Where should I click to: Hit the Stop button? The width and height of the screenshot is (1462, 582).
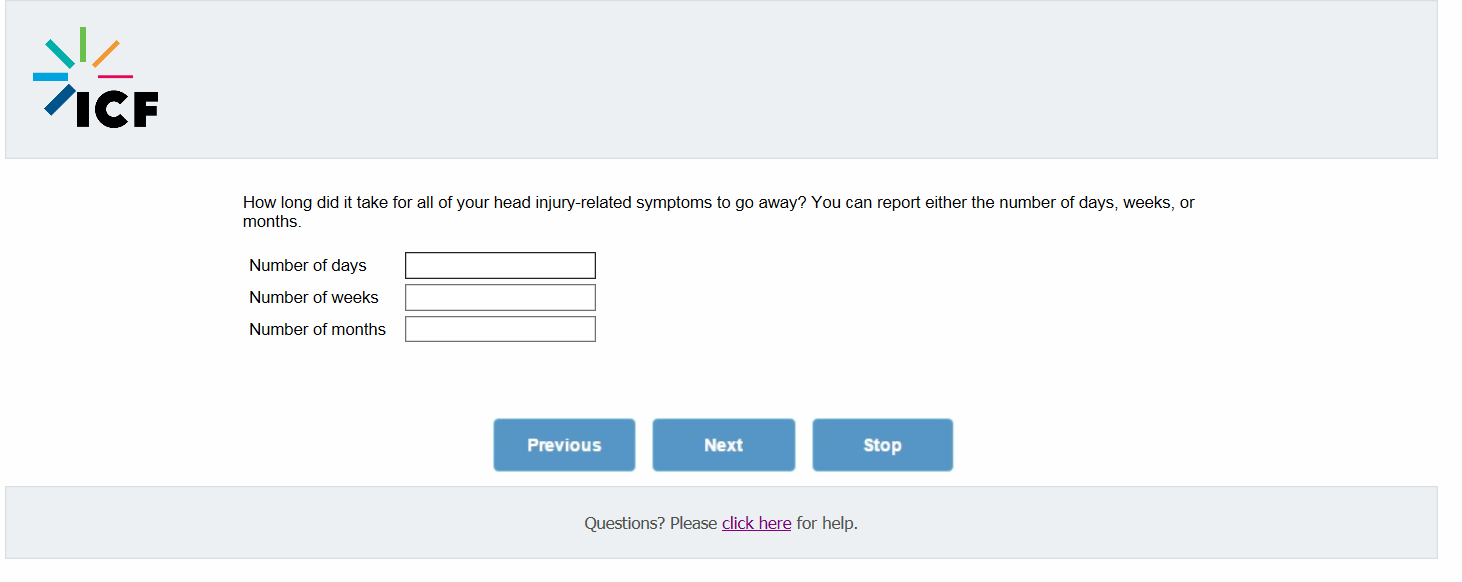(x=882, y=445)
